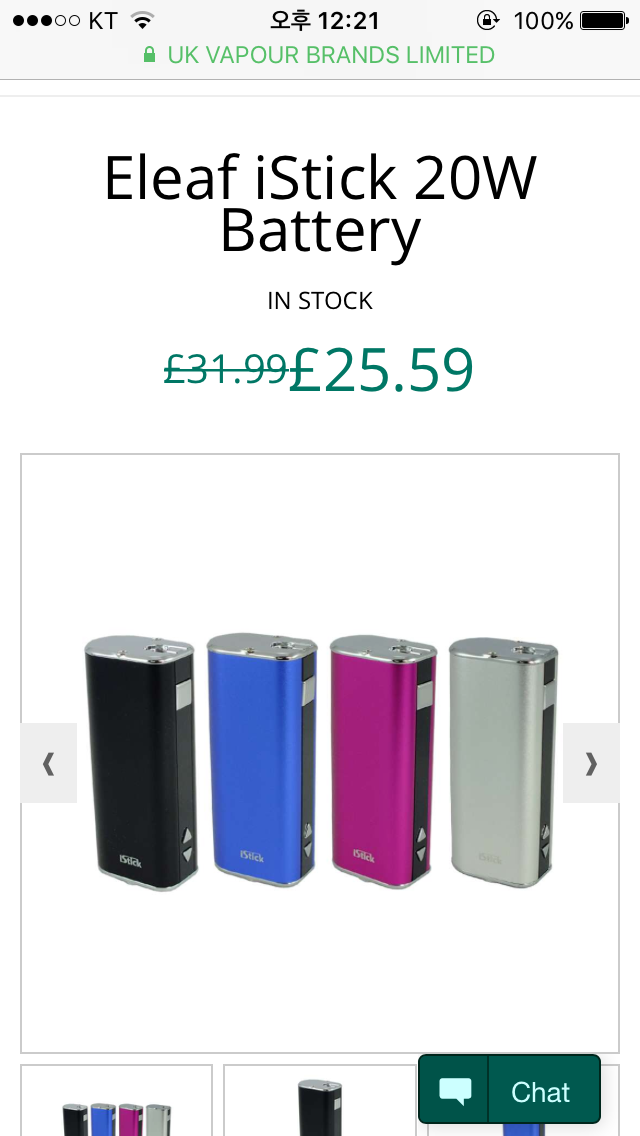Tap the signal strength dots
The image size is (640, 1136).
tap(46, 20)
